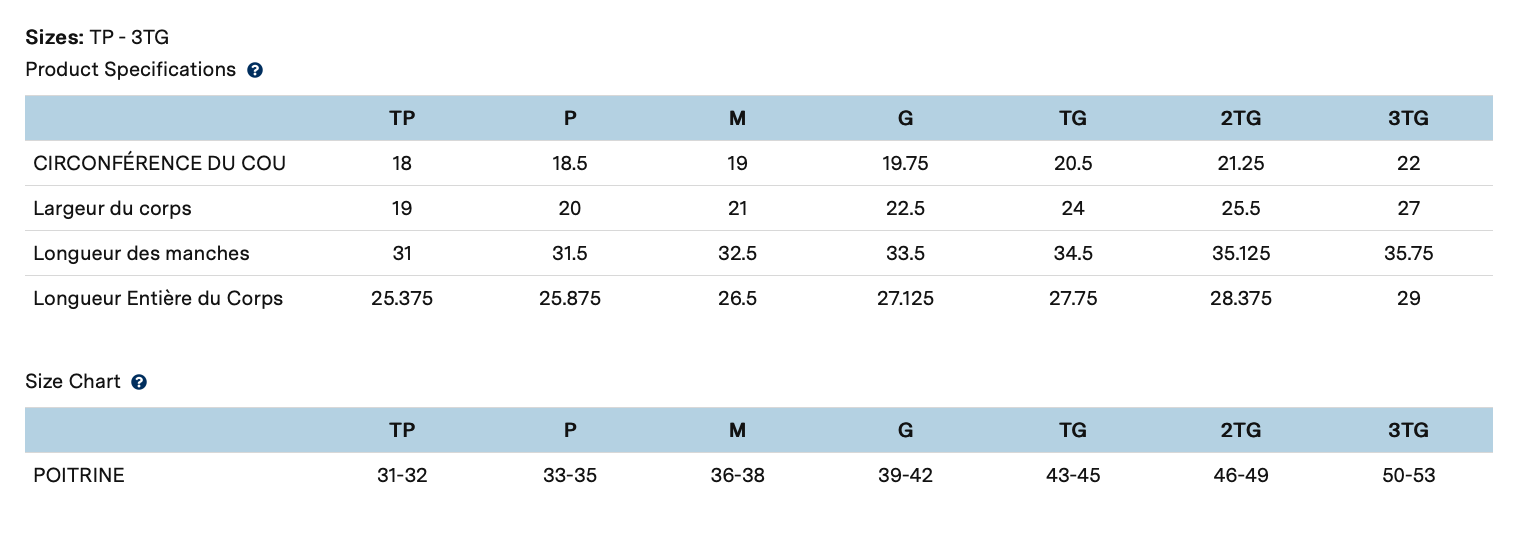This screenshot has height=537, width=1520.
Task: Select the 31-32 chest value for TP
Action: pyautogui.click(x=402, y=475)
